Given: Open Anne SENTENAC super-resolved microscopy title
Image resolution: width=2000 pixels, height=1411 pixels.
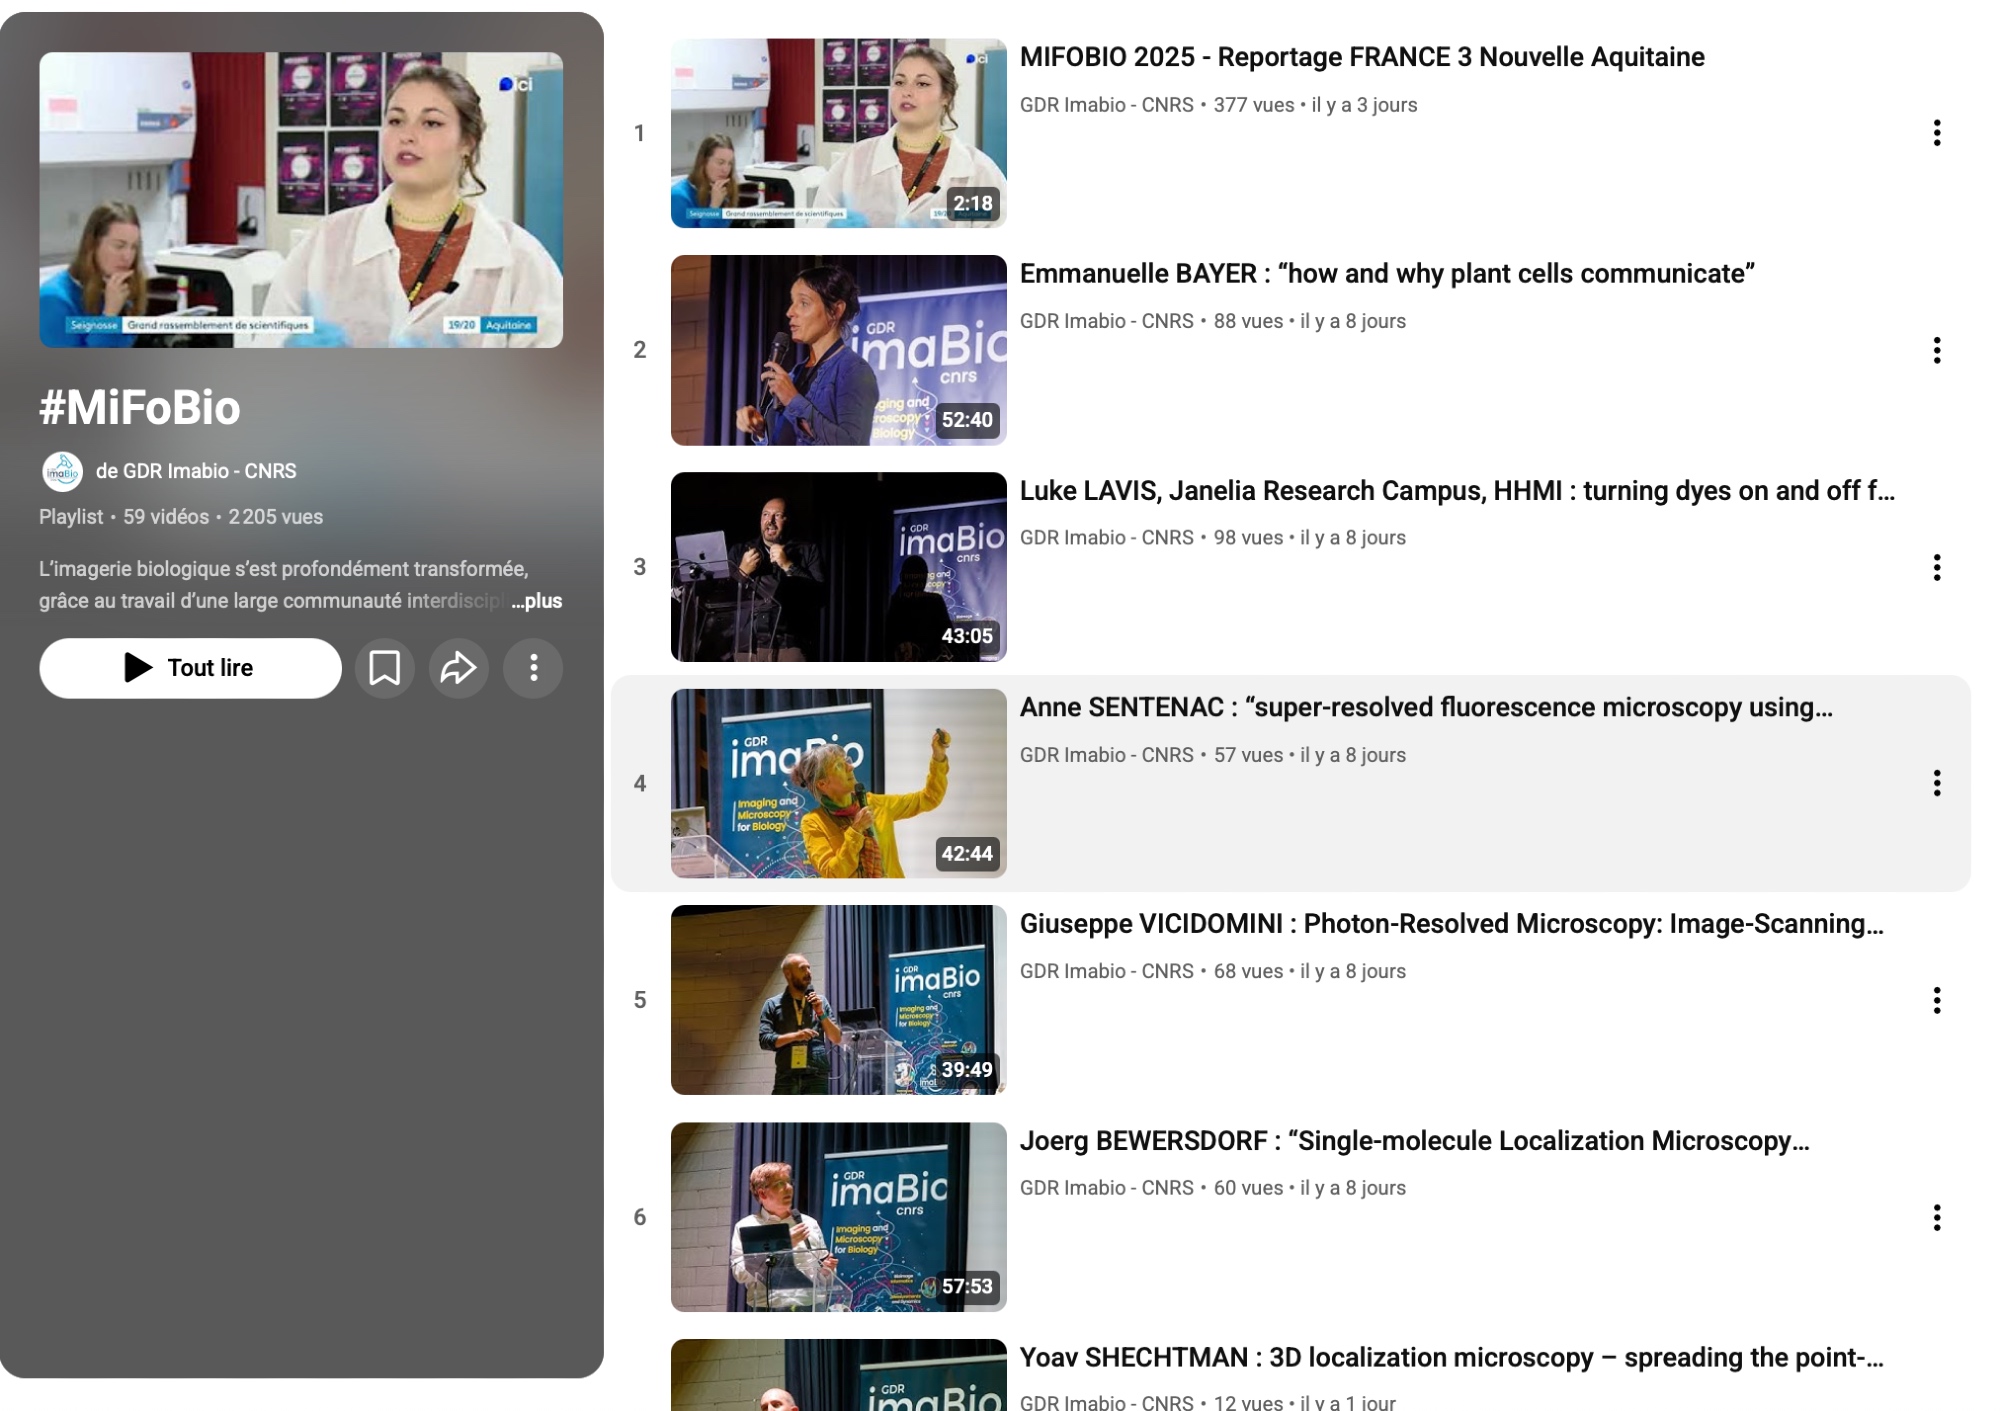Looking at the screenshot, I should tap(1425, 707).
